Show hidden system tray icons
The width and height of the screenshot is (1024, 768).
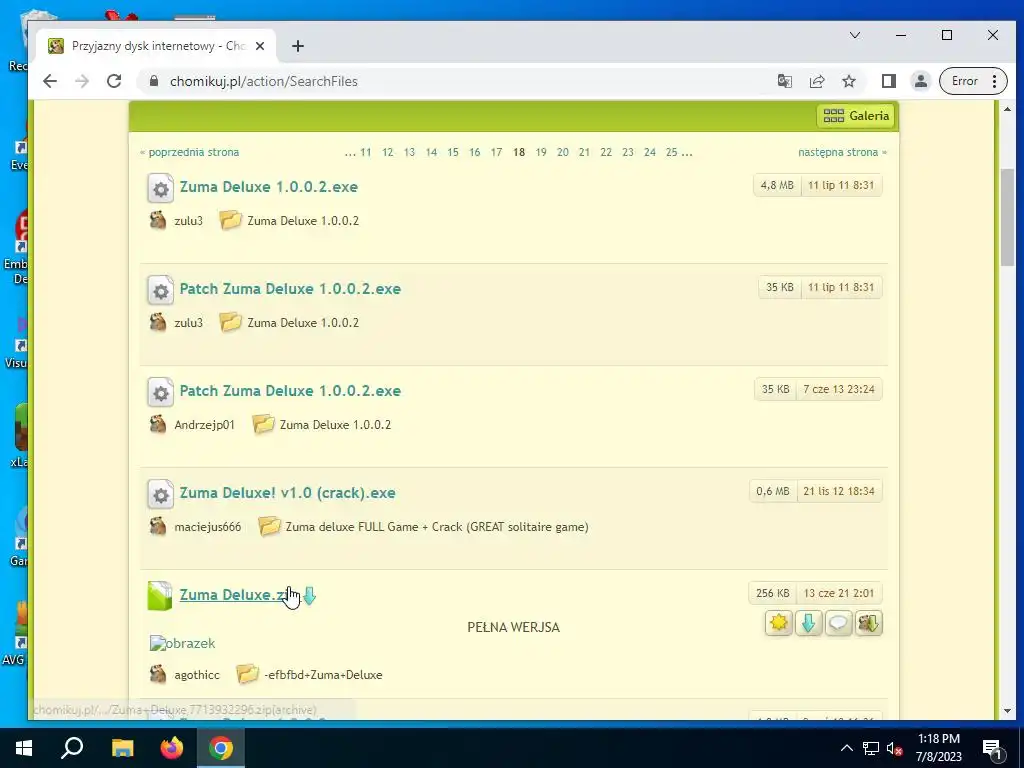tap(846, 748)
